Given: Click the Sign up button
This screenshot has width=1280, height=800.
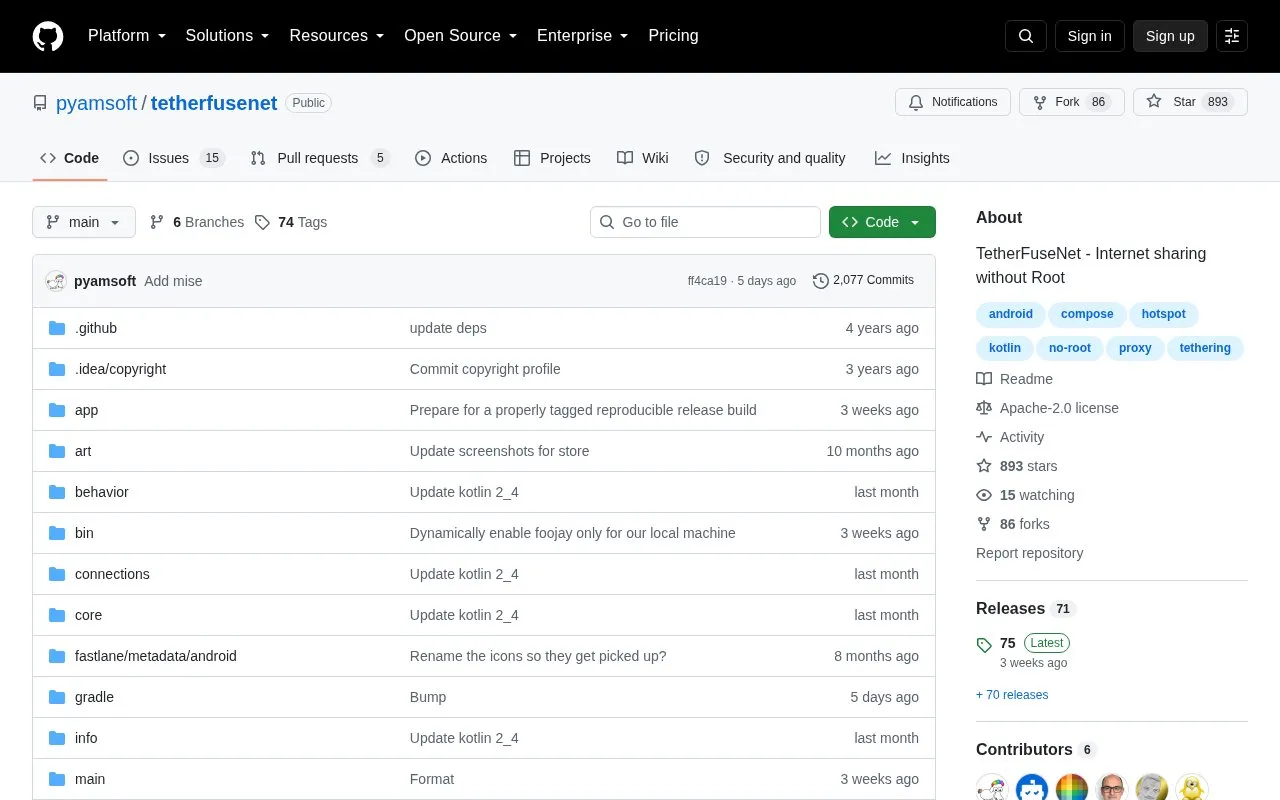Looking at the screenshot, I should pyautogui.click(x=1170, y=36).
